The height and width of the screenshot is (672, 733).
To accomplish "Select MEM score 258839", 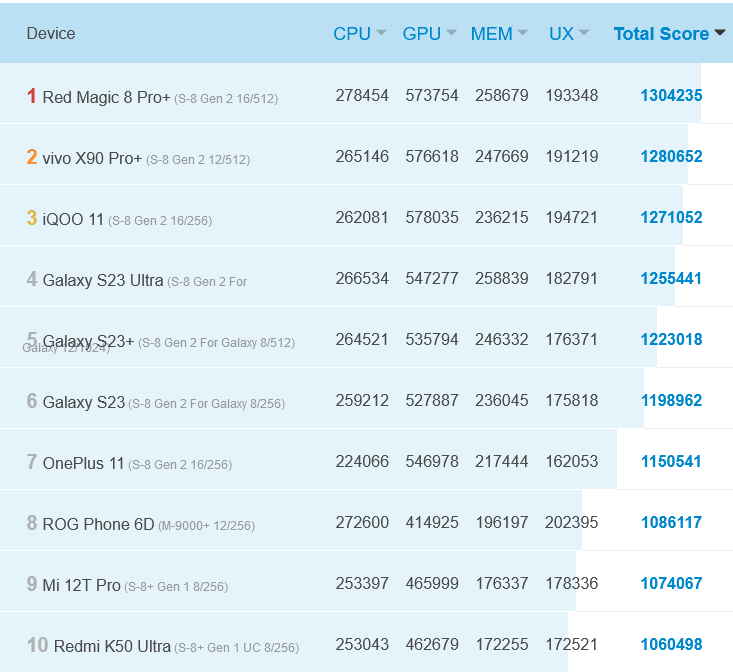I will (x=502, y=279).
